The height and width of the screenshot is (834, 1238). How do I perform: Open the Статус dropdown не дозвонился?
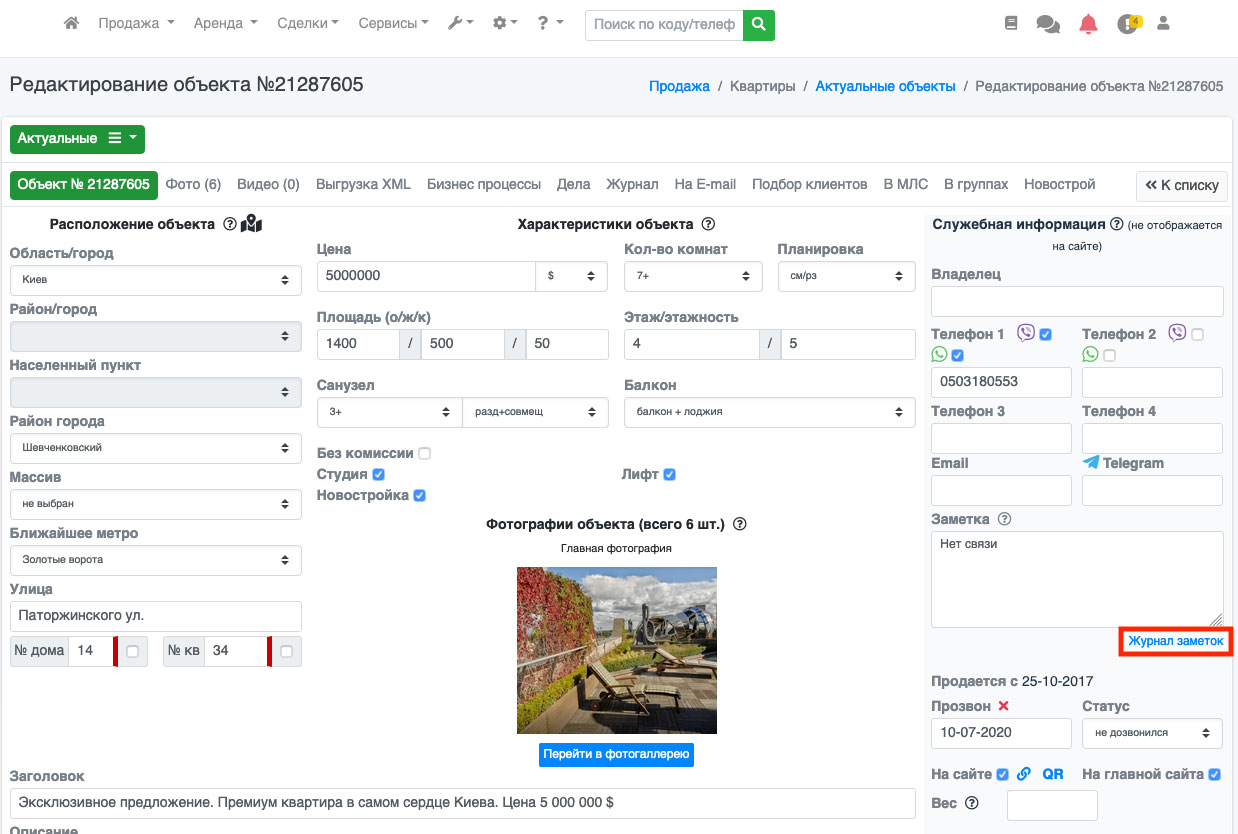pyautogui.click(x=1152, y=732)
